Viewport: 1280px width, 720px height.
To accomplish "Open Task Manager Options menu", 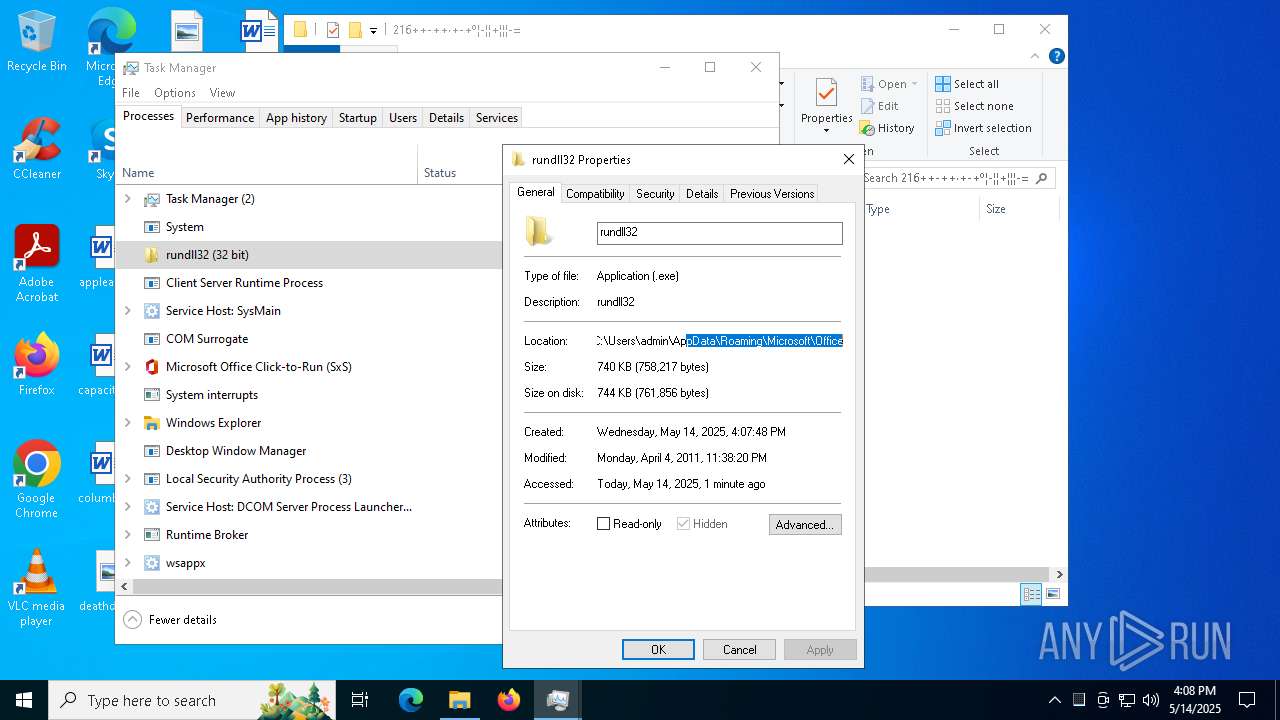I will (x=175, y=93).
